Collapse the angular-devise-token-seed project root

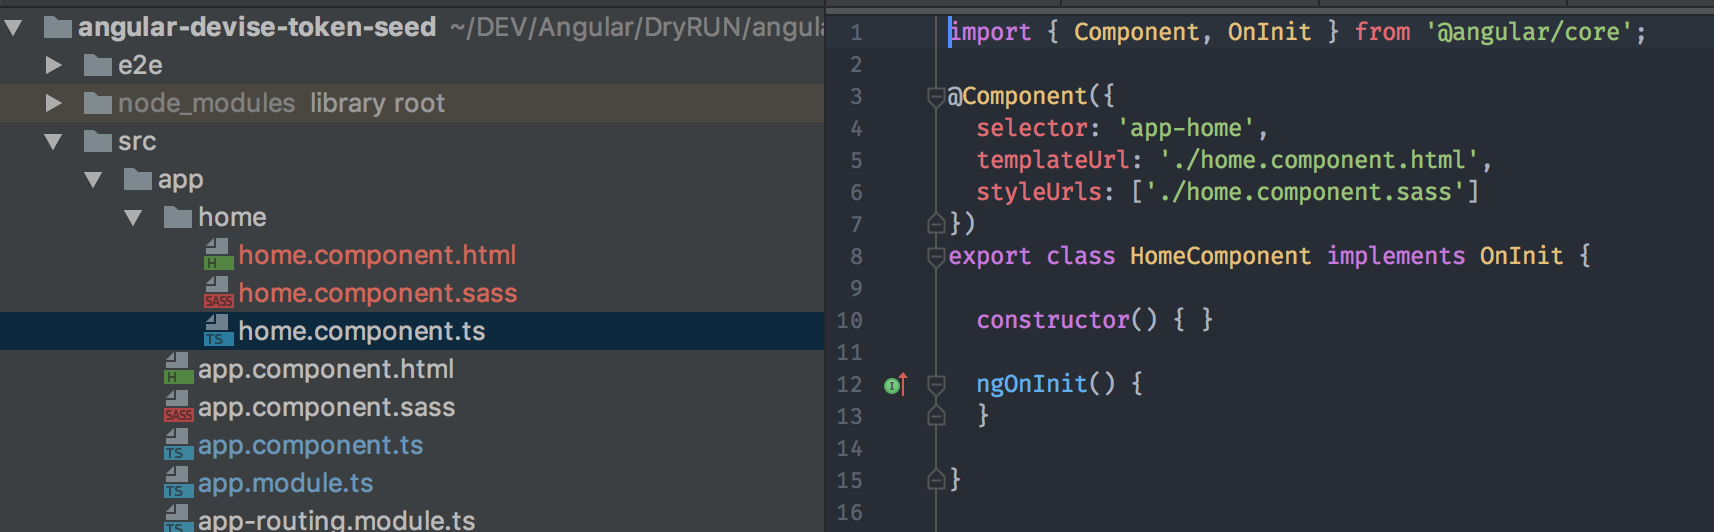point(13,27)
